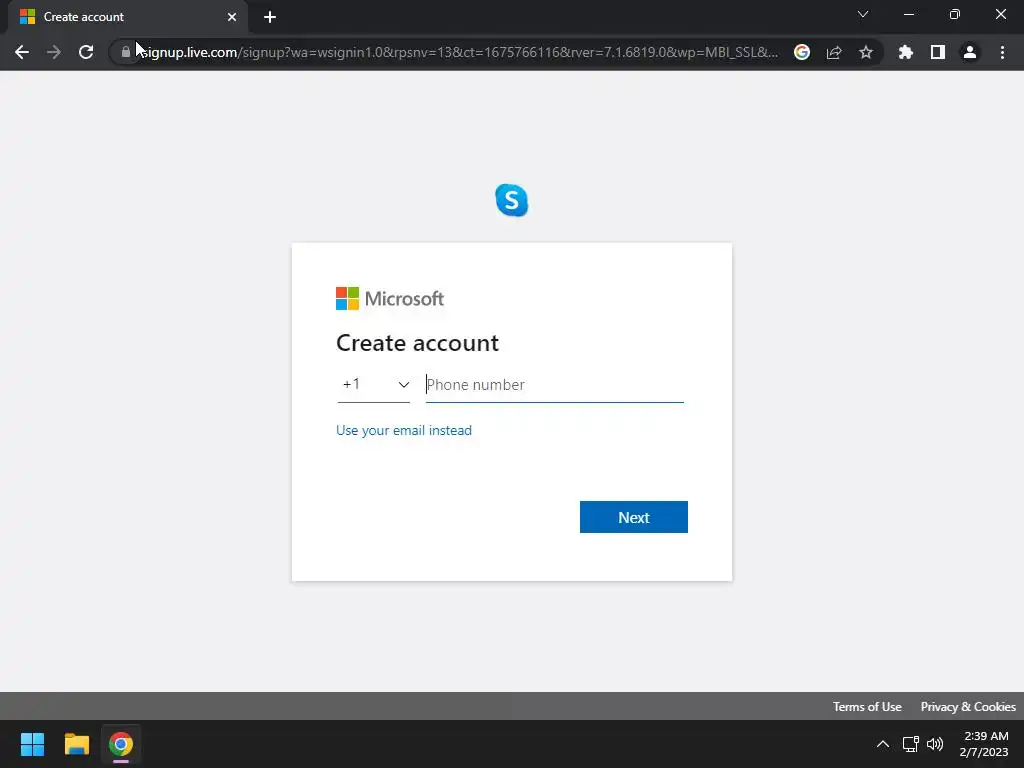Open a new tab with plus button
This screenshot has height=768, width=1024.
pyautogui.click(x=270, y=17)
